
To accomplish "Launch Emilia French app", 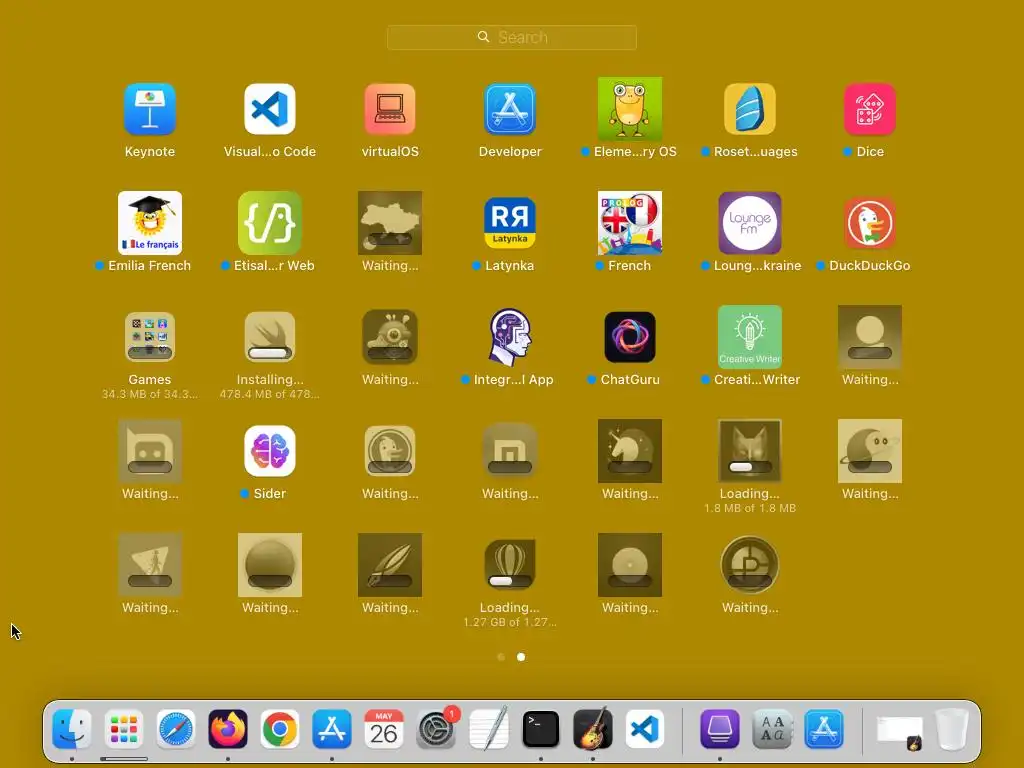I will coord(150,223).
